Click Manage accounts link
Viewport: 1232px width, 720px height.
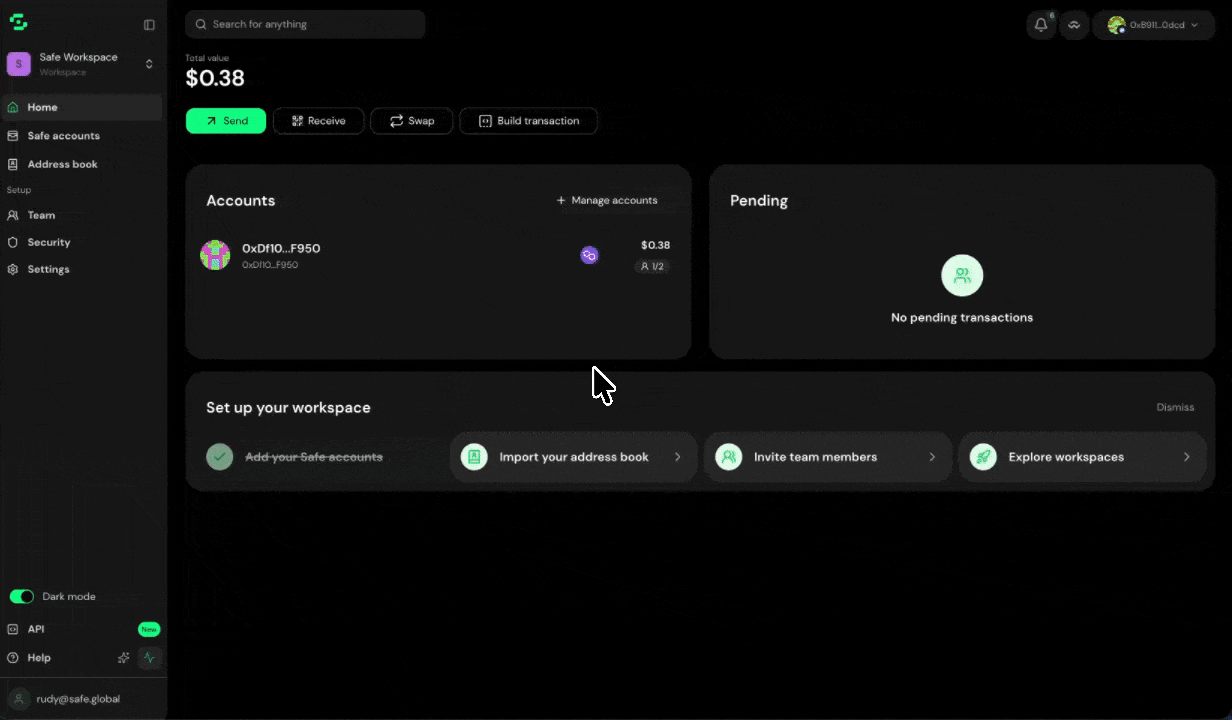(x=607, y=200)
